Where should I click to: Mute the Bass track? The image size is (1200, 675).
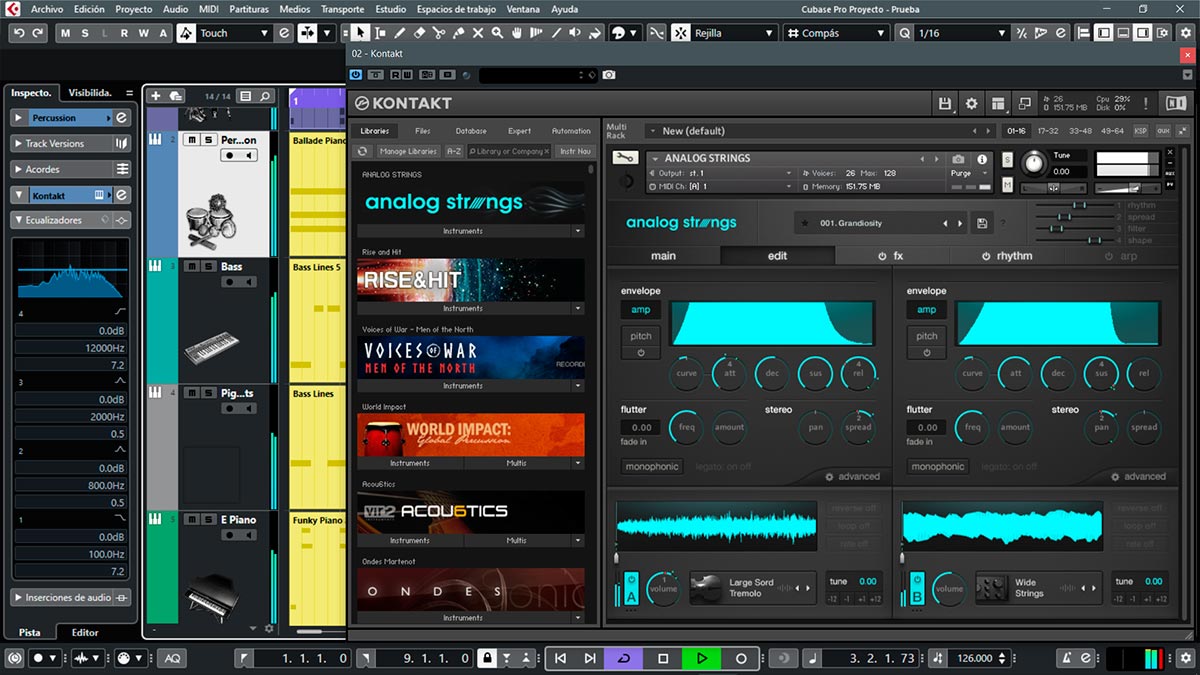[193, 267]
